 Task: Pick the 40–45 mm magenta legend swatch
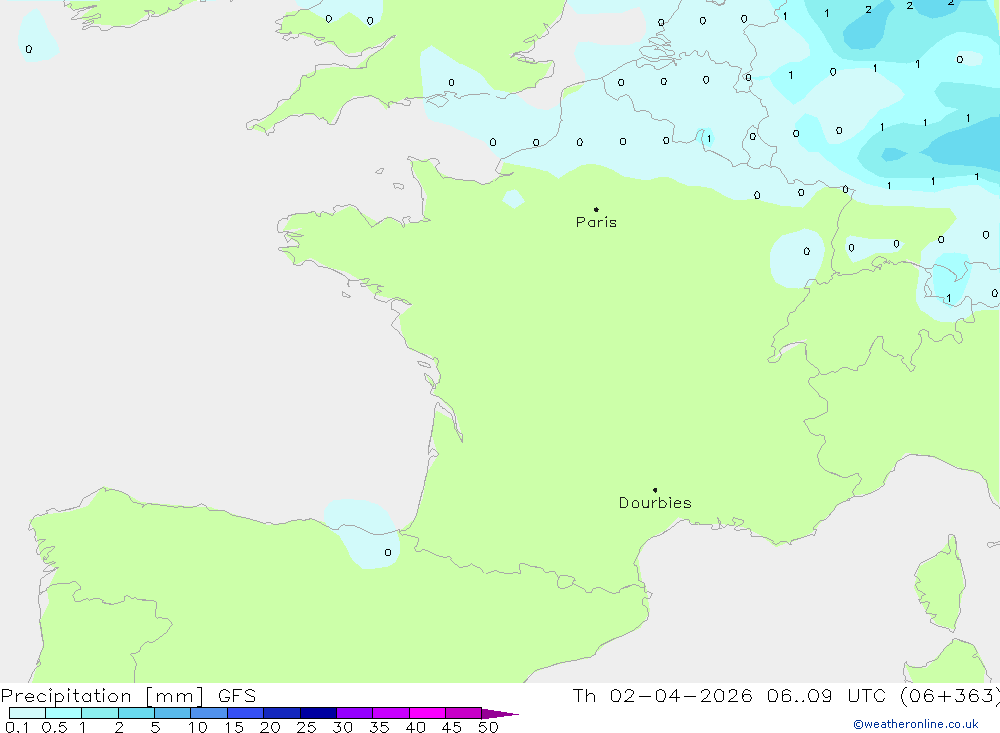[x=427, y=713]
